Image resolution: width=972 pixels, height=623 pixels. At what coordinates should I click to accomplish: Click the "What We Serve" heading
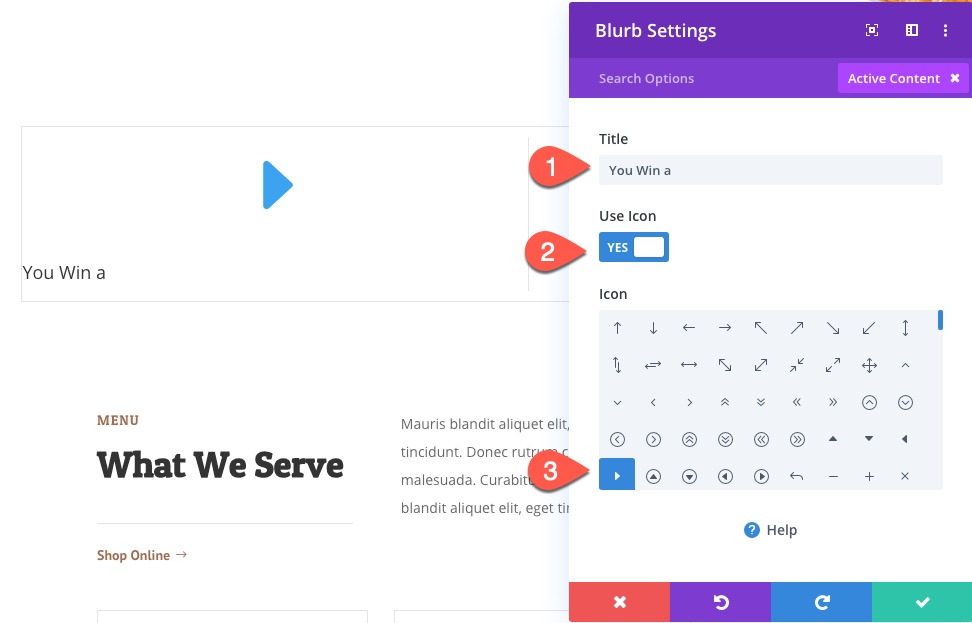pos(220,465)
